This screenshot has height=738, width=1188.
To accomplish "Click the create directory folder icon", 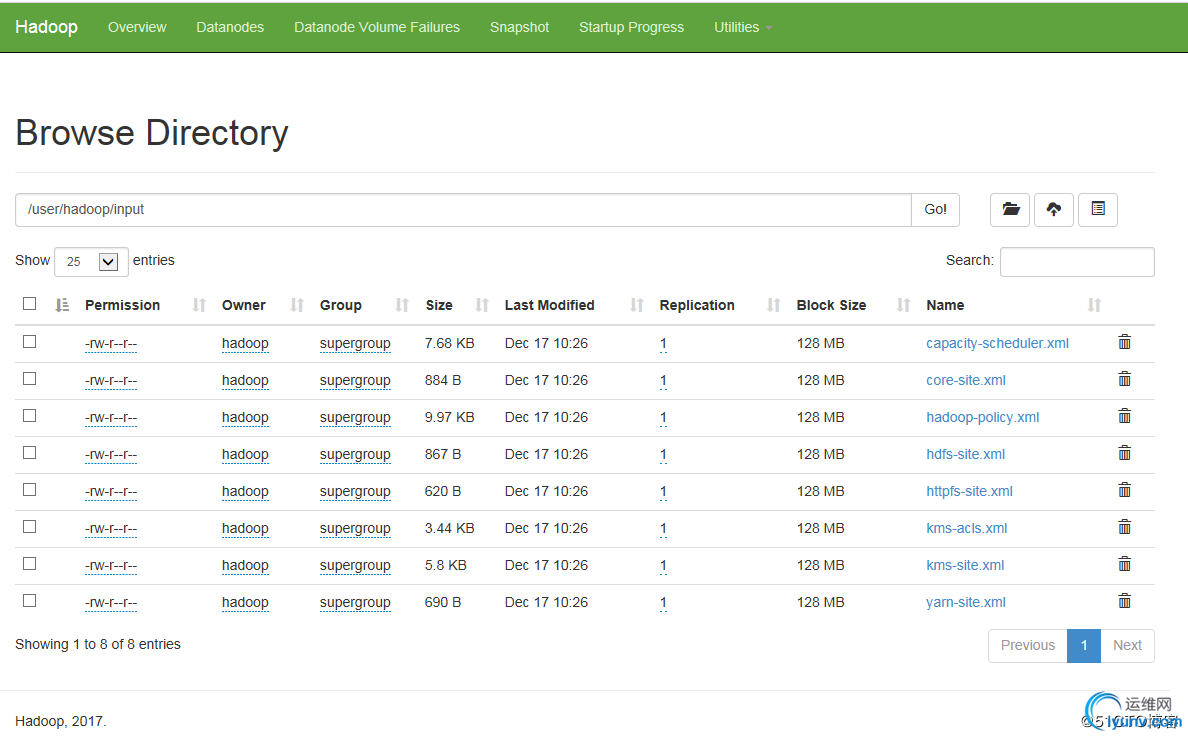I will pos(1010,210).
